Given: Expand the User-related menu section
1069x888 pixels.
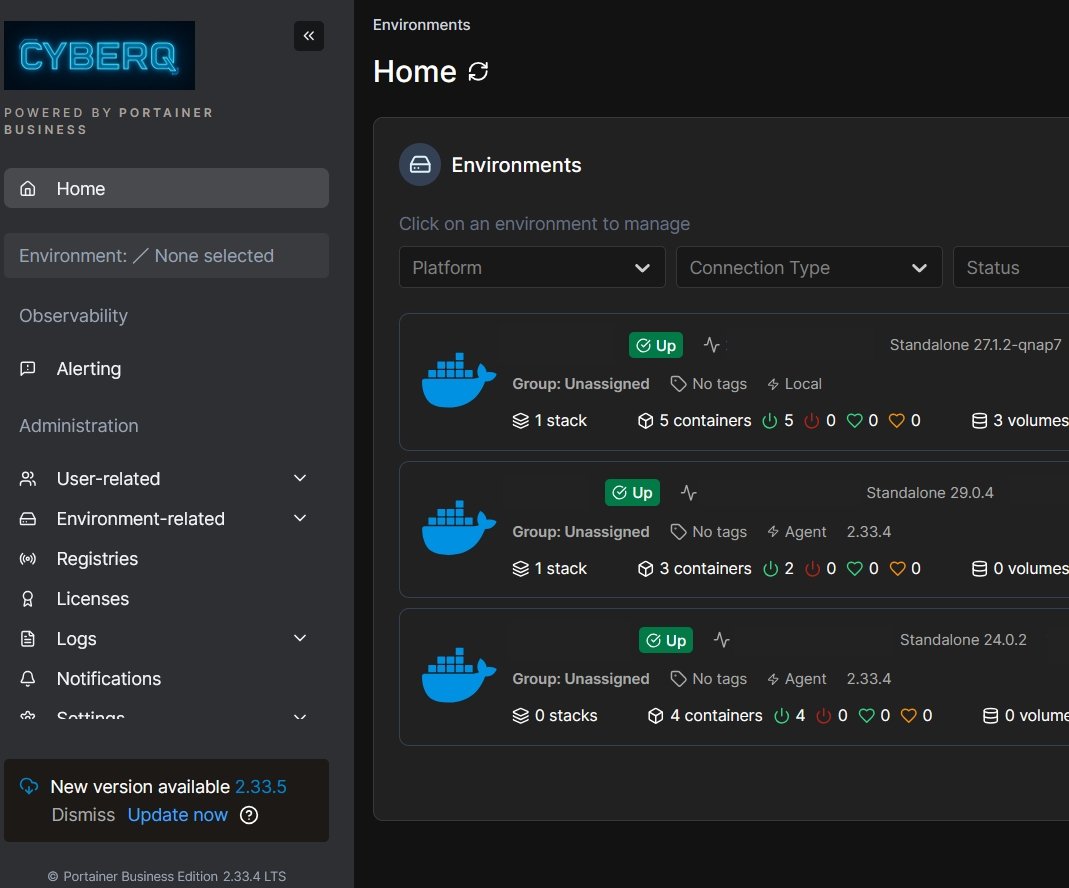Looking at the screenshot, I should 166,479.
